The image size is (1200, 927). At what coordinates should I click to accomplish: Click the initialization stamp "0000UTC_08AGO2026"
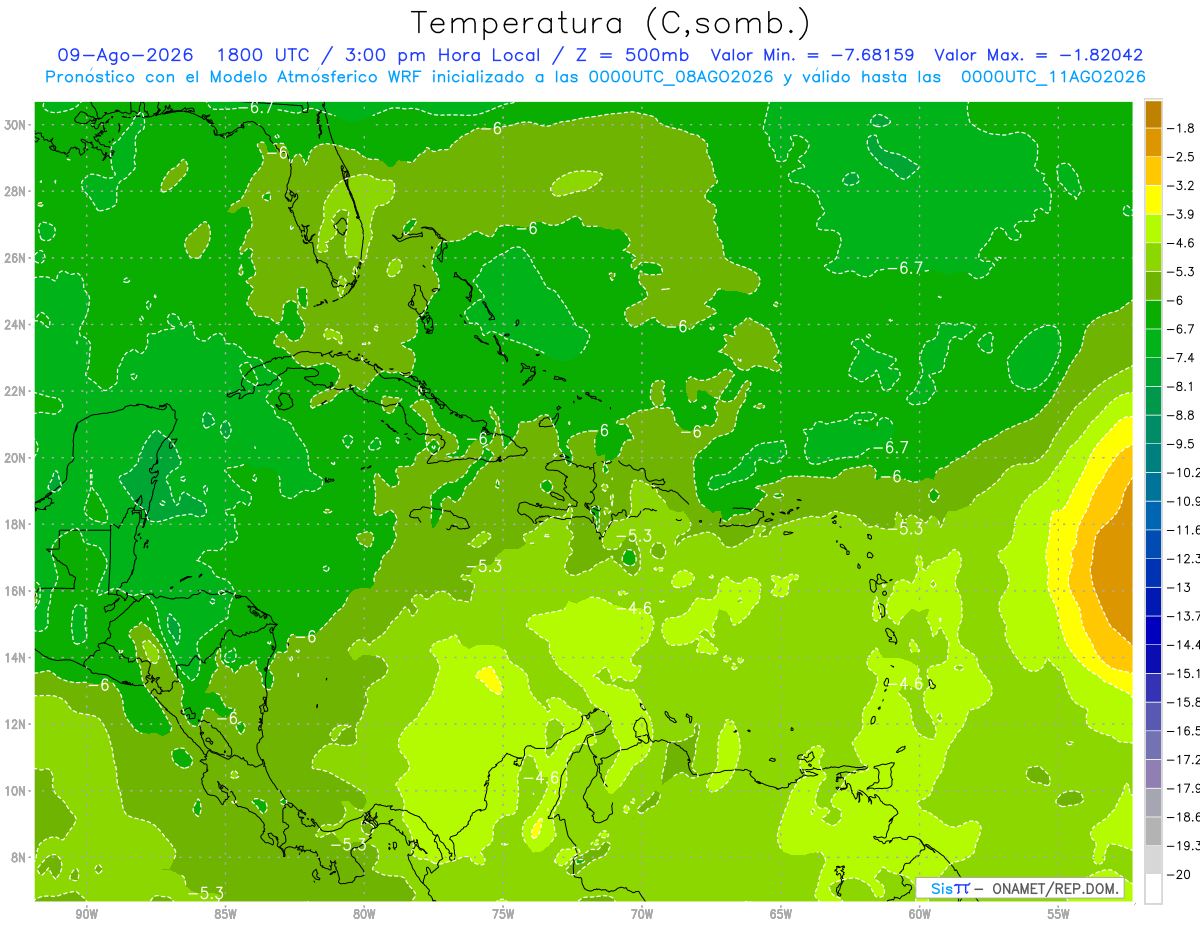[x=681, y=77]
